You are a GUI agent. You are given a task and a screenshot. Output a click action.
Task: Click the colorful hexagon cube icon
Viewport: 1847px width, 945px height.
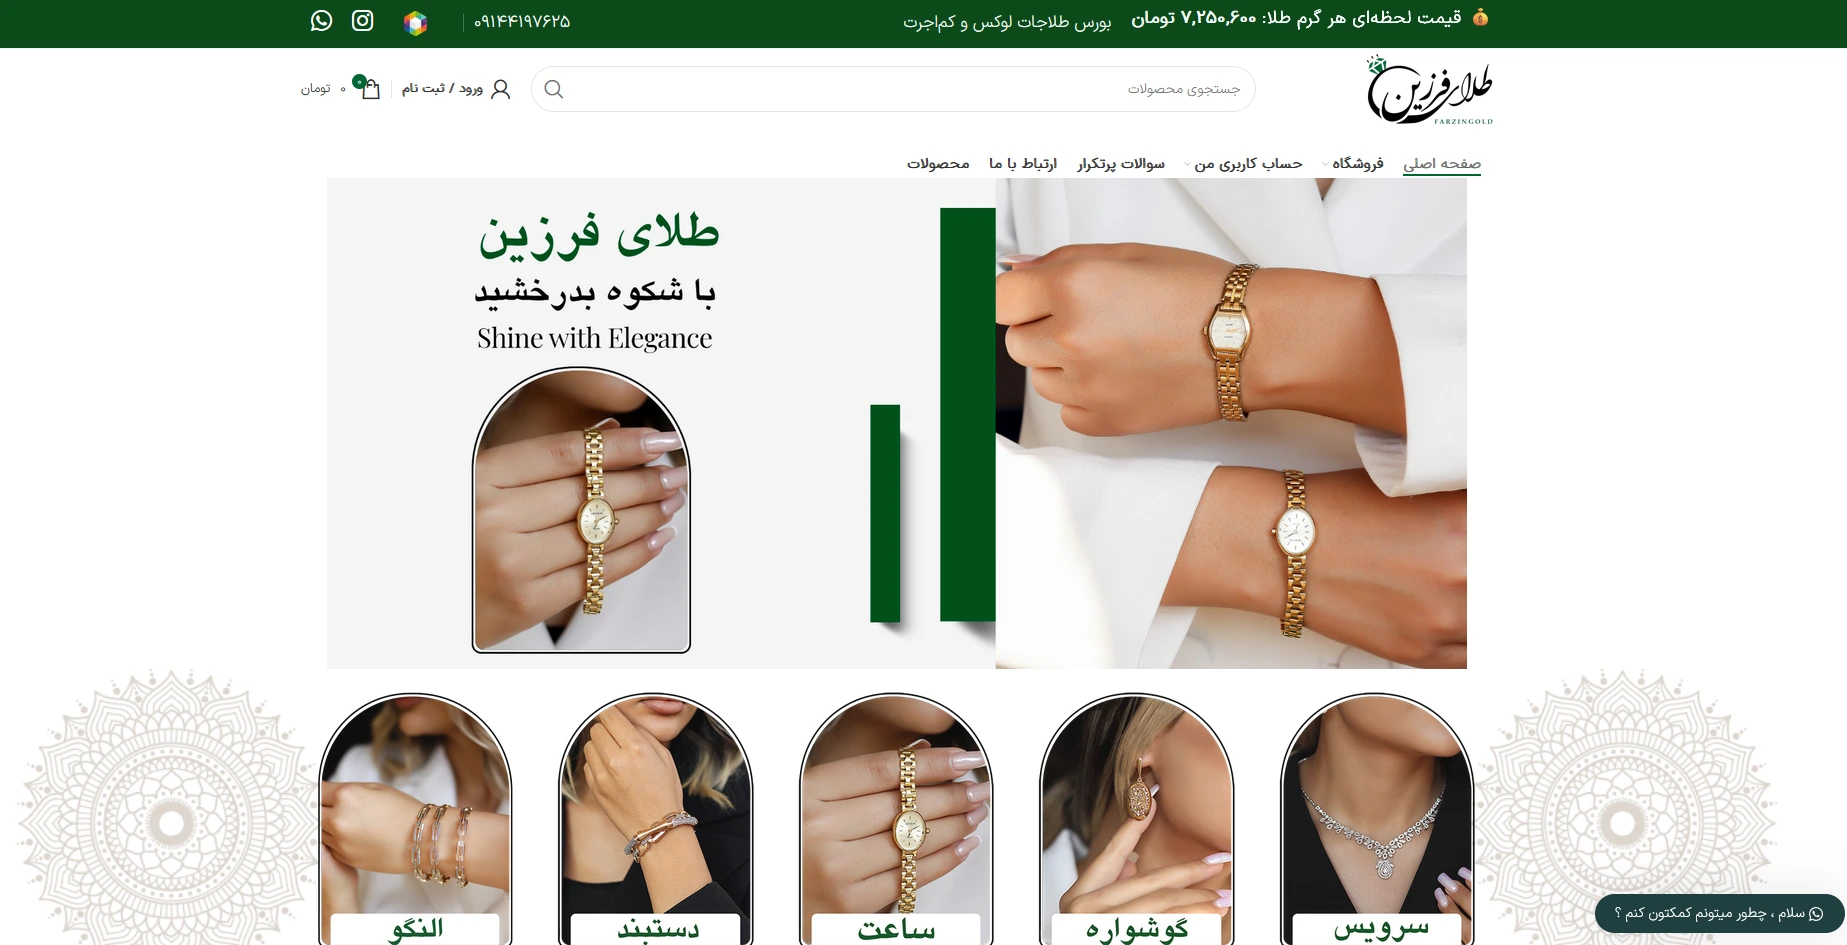[415, 23]
